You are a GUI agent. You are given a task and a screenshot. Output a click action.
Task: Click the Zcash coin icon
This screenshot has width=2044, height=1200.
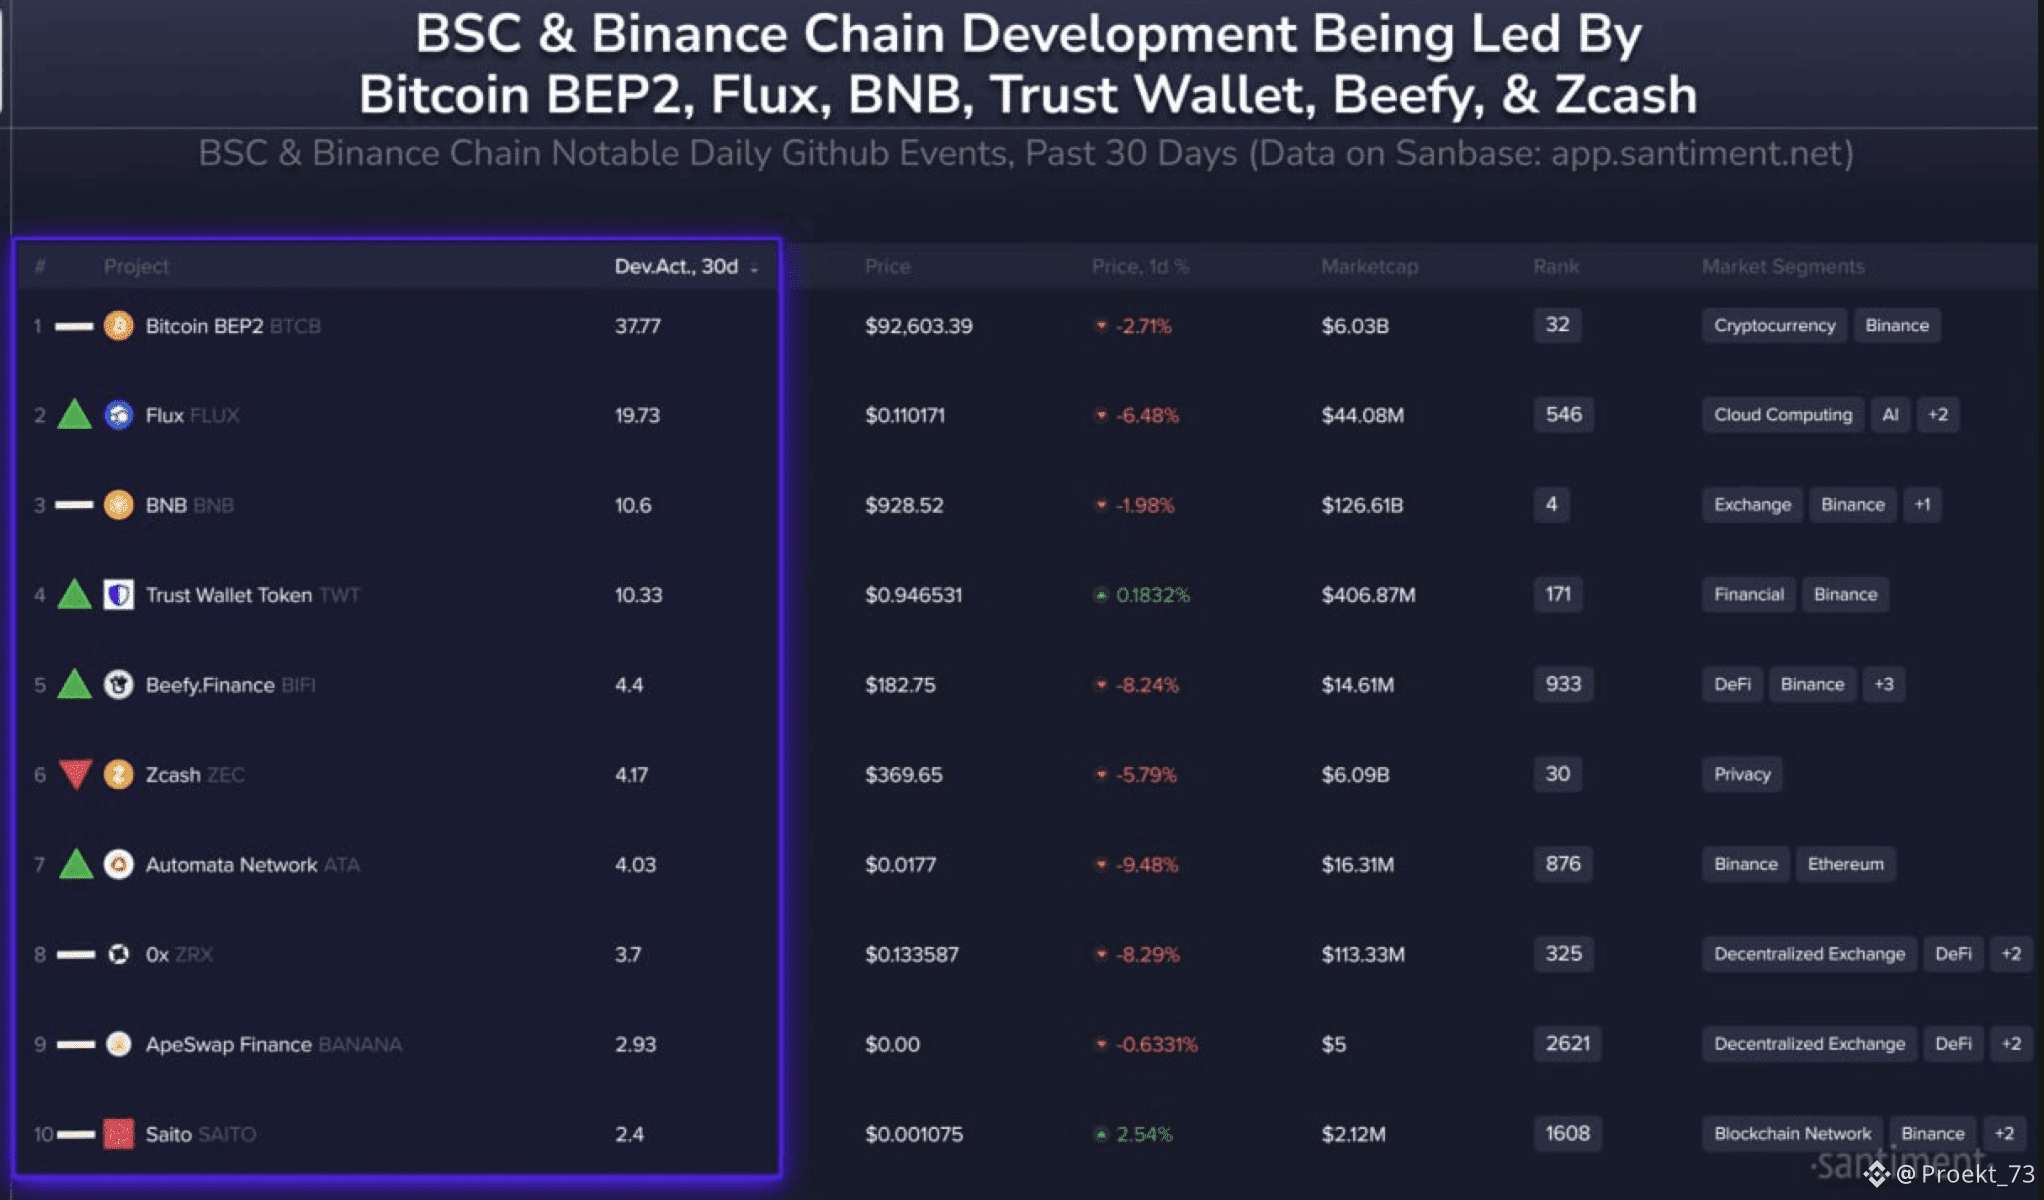coord(119,775)
